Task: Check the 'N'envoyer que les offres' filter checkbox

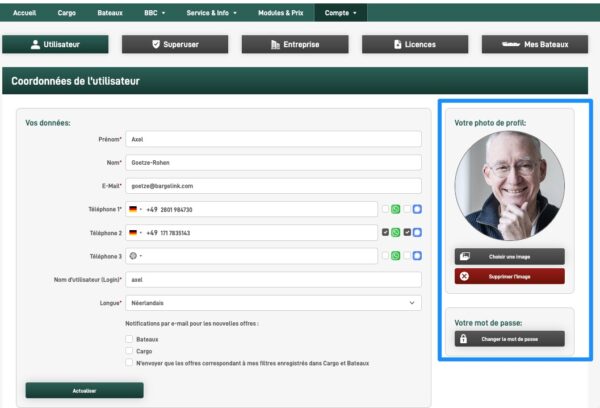Action: pyautogui.click(x=129, y=362)
